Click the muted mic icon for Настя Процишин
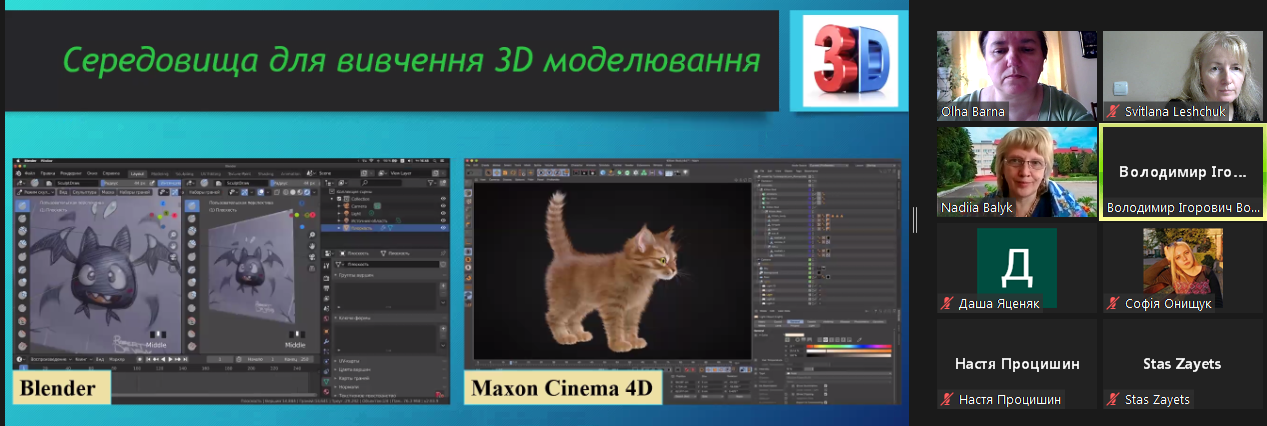Image resolution: width=1267 pixels, height=426 pixels. click(x=946, y=400)
